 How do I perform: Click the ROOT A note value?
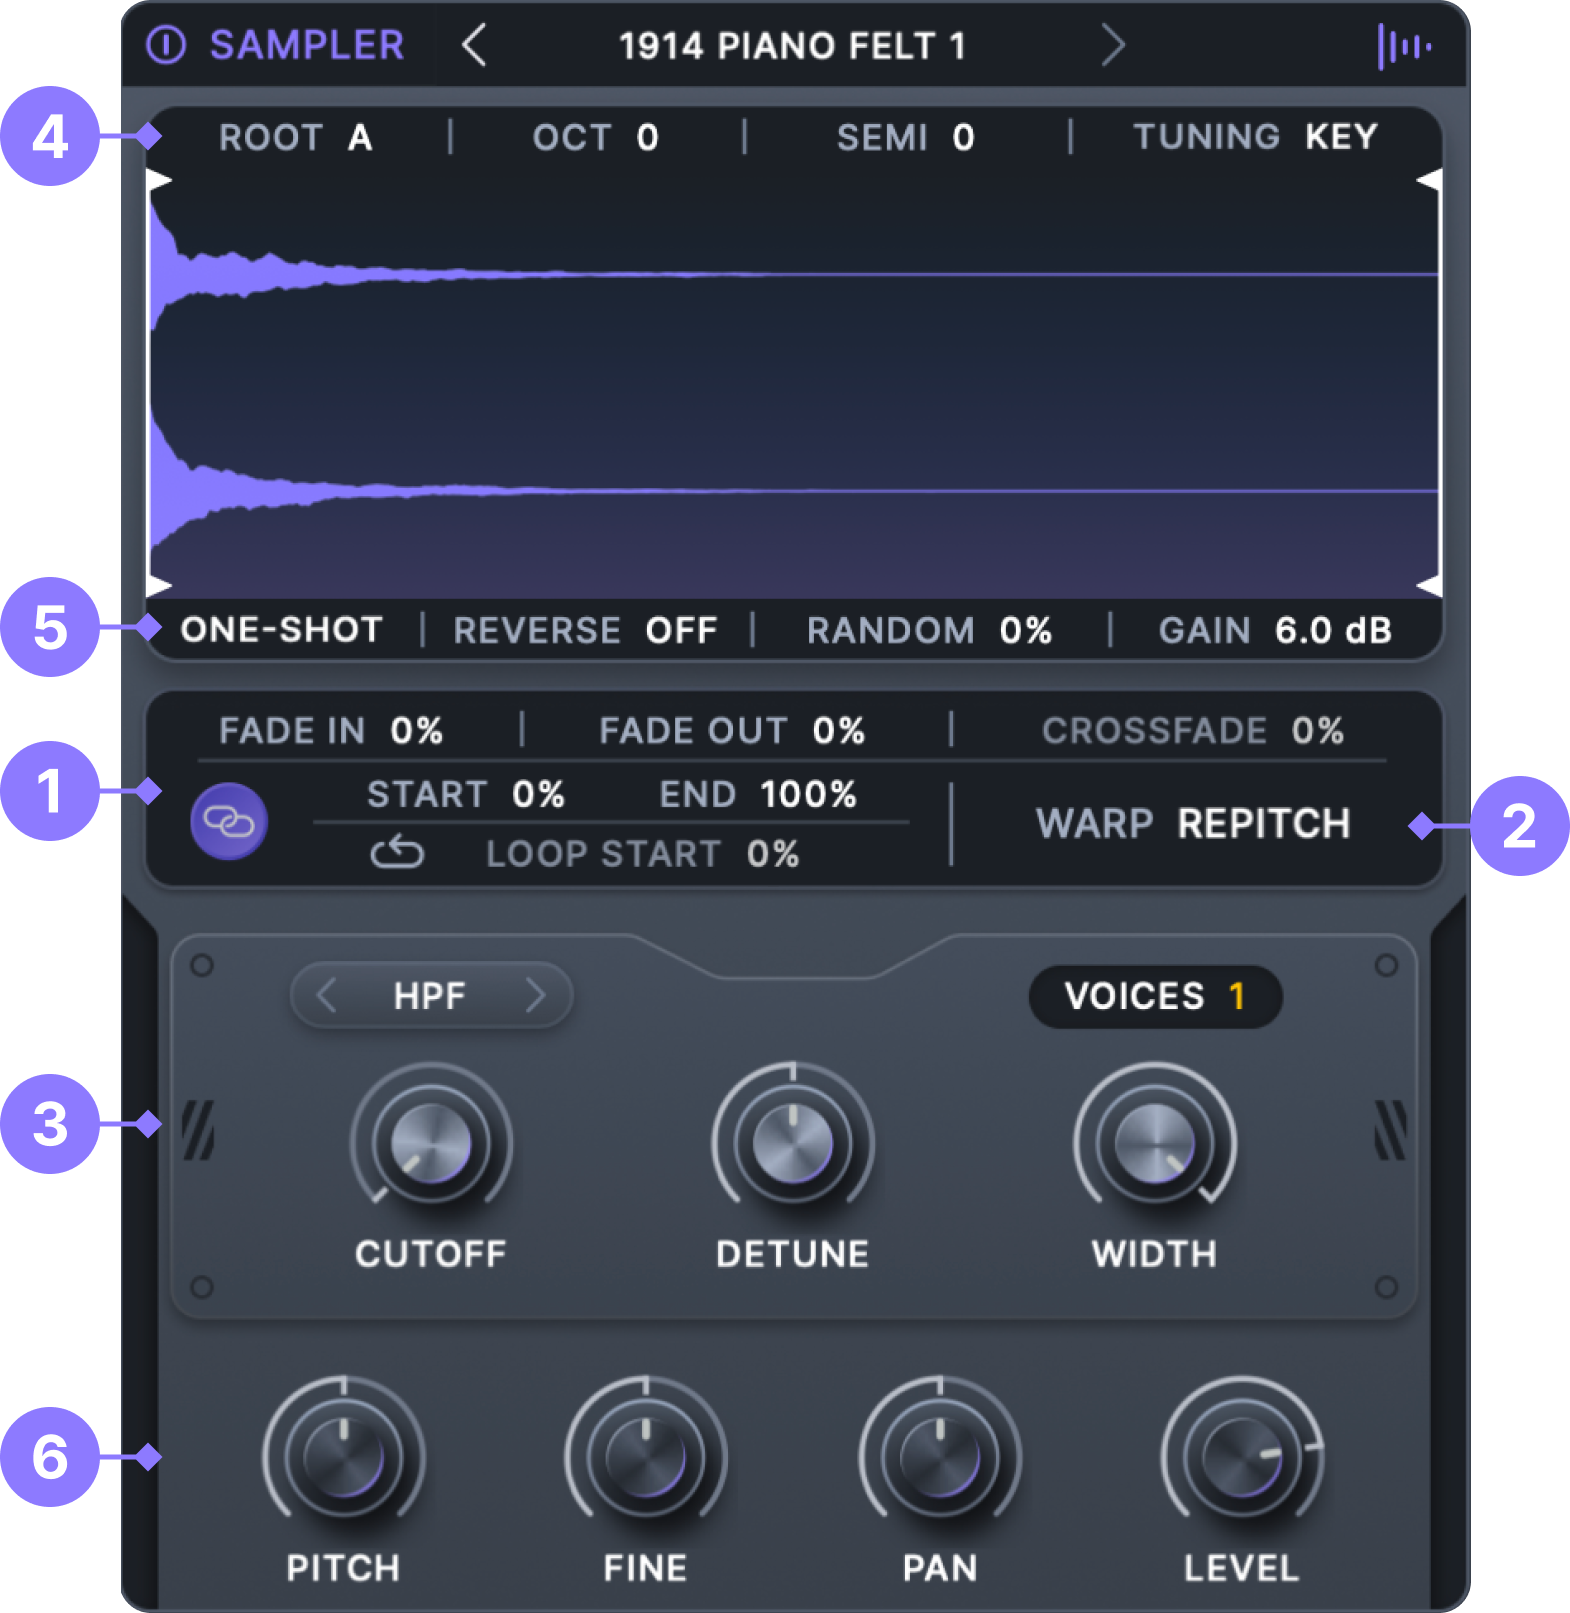click(360, 138)
